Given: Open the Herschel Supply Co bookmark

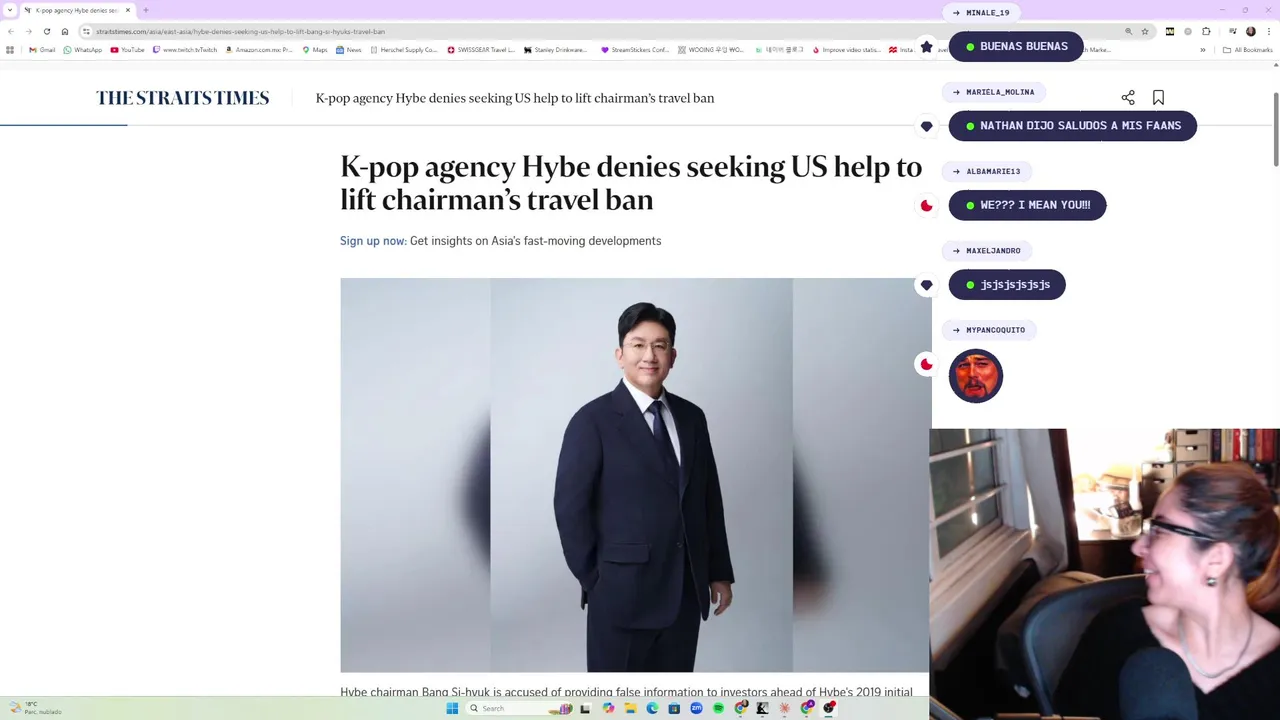Looking at the screenshot, I should (x=404, y=50).
